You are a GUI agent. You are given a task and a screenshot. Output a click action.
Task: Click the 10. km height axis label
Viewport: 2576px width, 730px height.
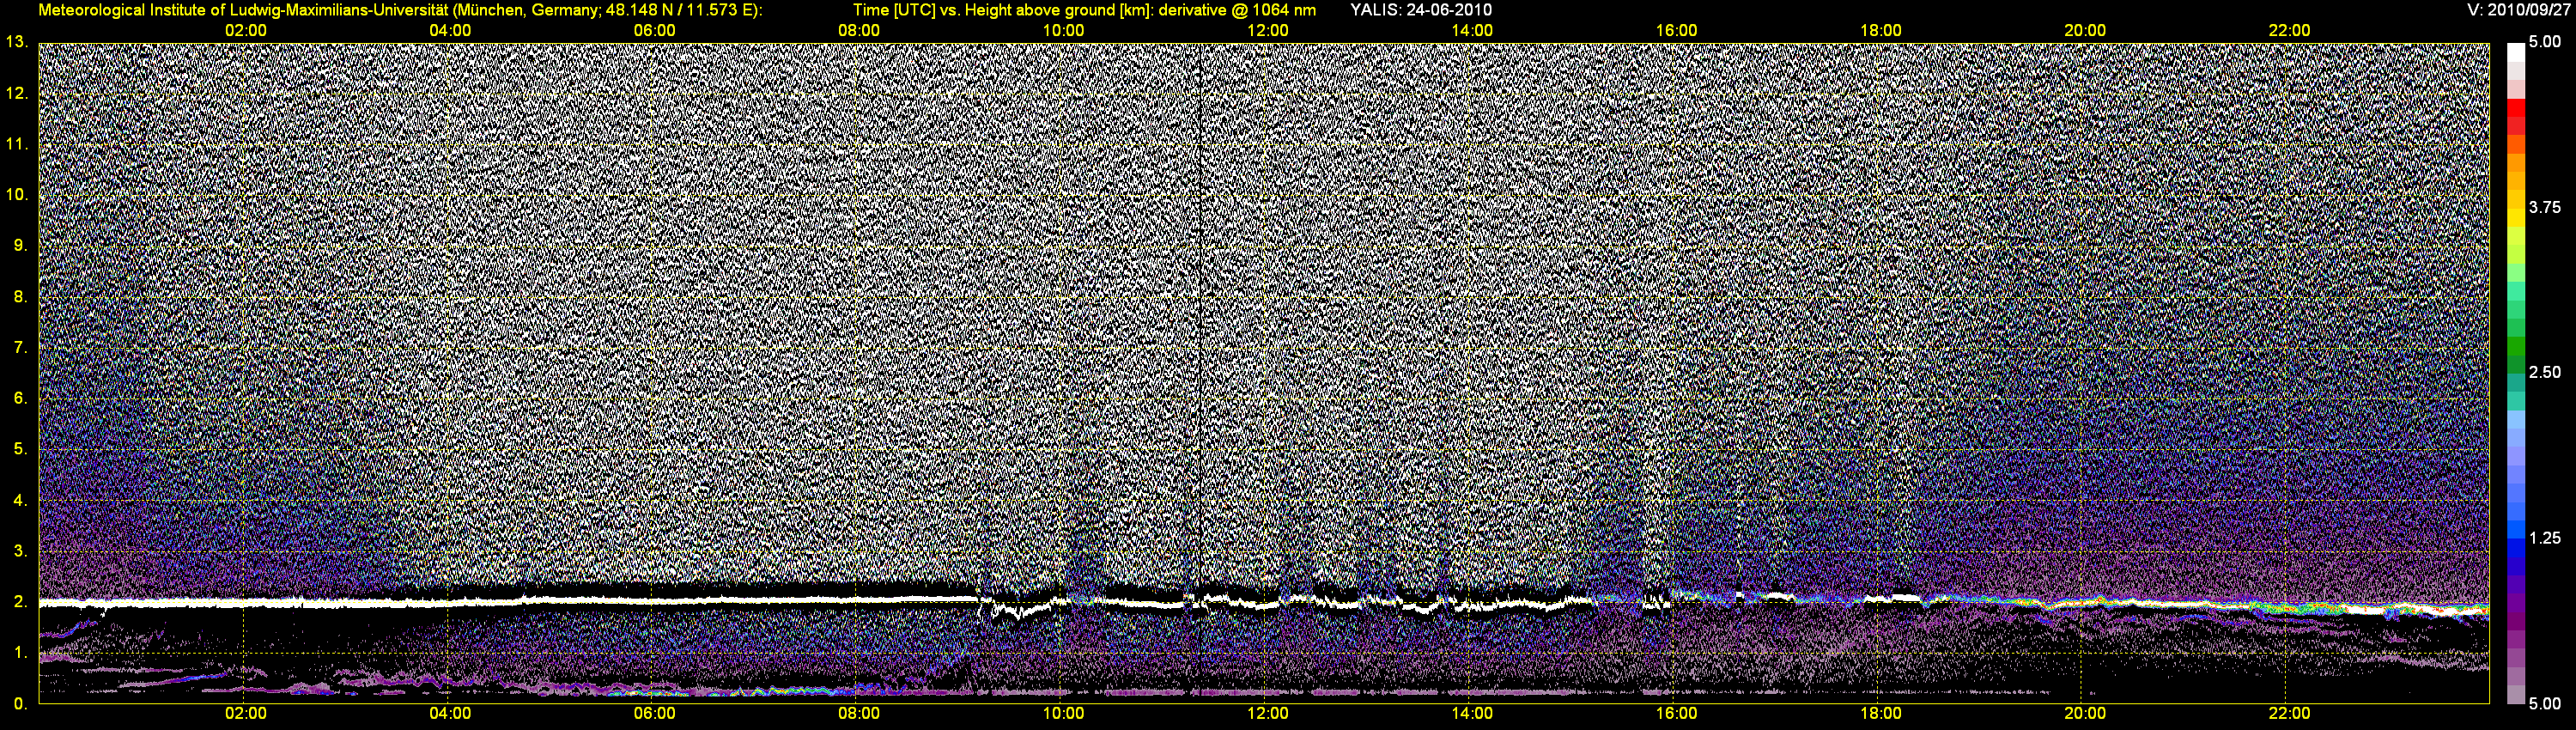16,194
